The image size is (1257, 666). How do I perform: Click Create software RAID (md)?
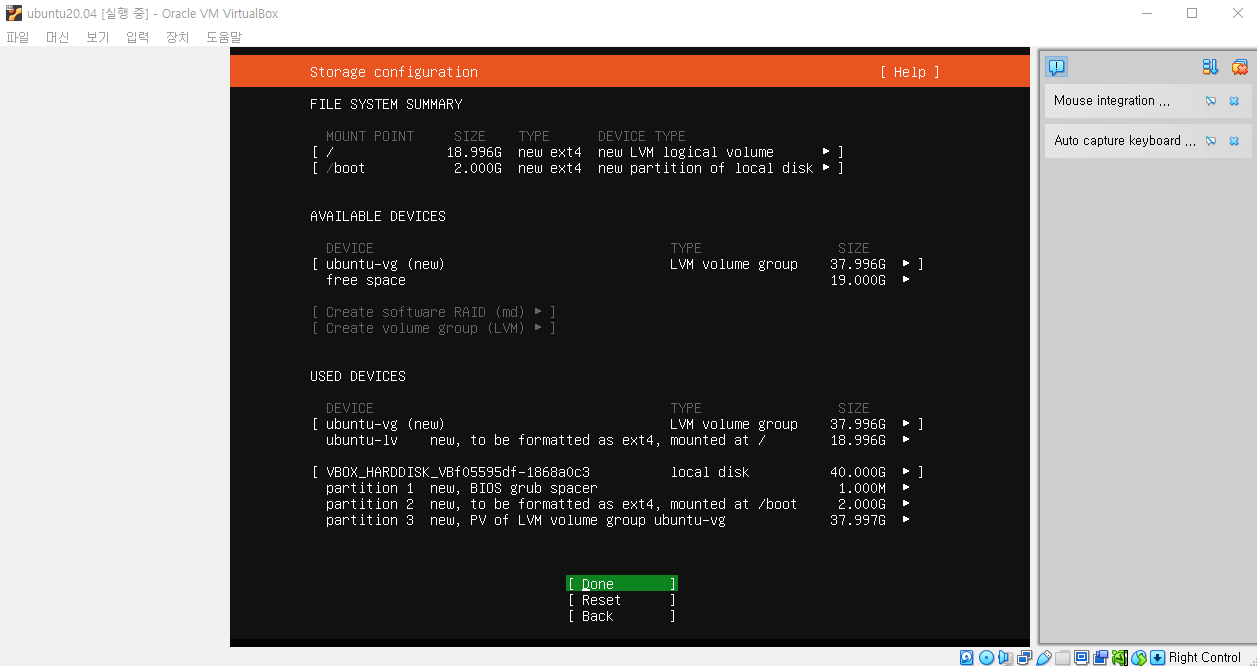point(434,312)
